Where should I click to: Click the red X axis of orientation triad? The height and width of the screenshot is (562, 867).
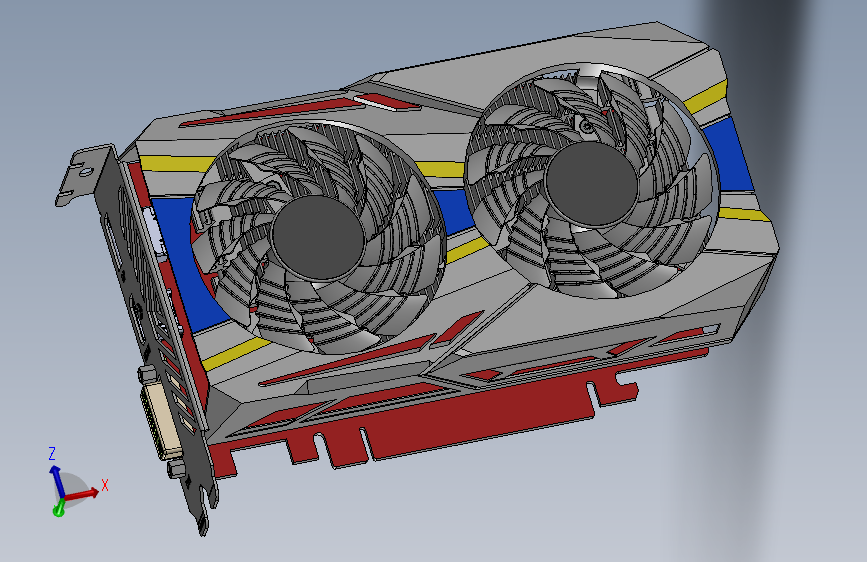[82, 493]
